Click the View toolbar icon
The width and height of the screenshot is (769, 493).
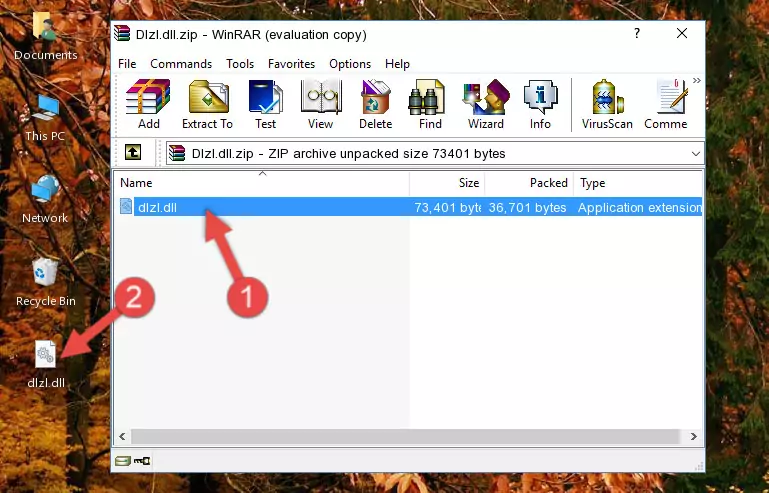coord(321,104)
